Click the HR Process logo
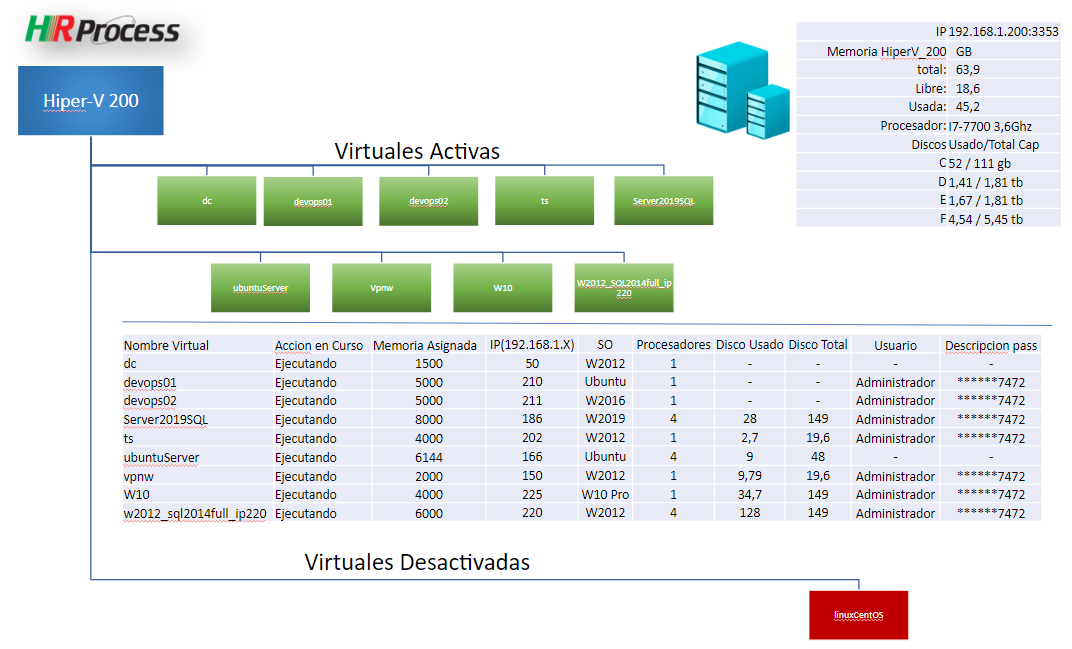Image resolution: width=1072 pixels, height=649 pixels. pos(102,30)
